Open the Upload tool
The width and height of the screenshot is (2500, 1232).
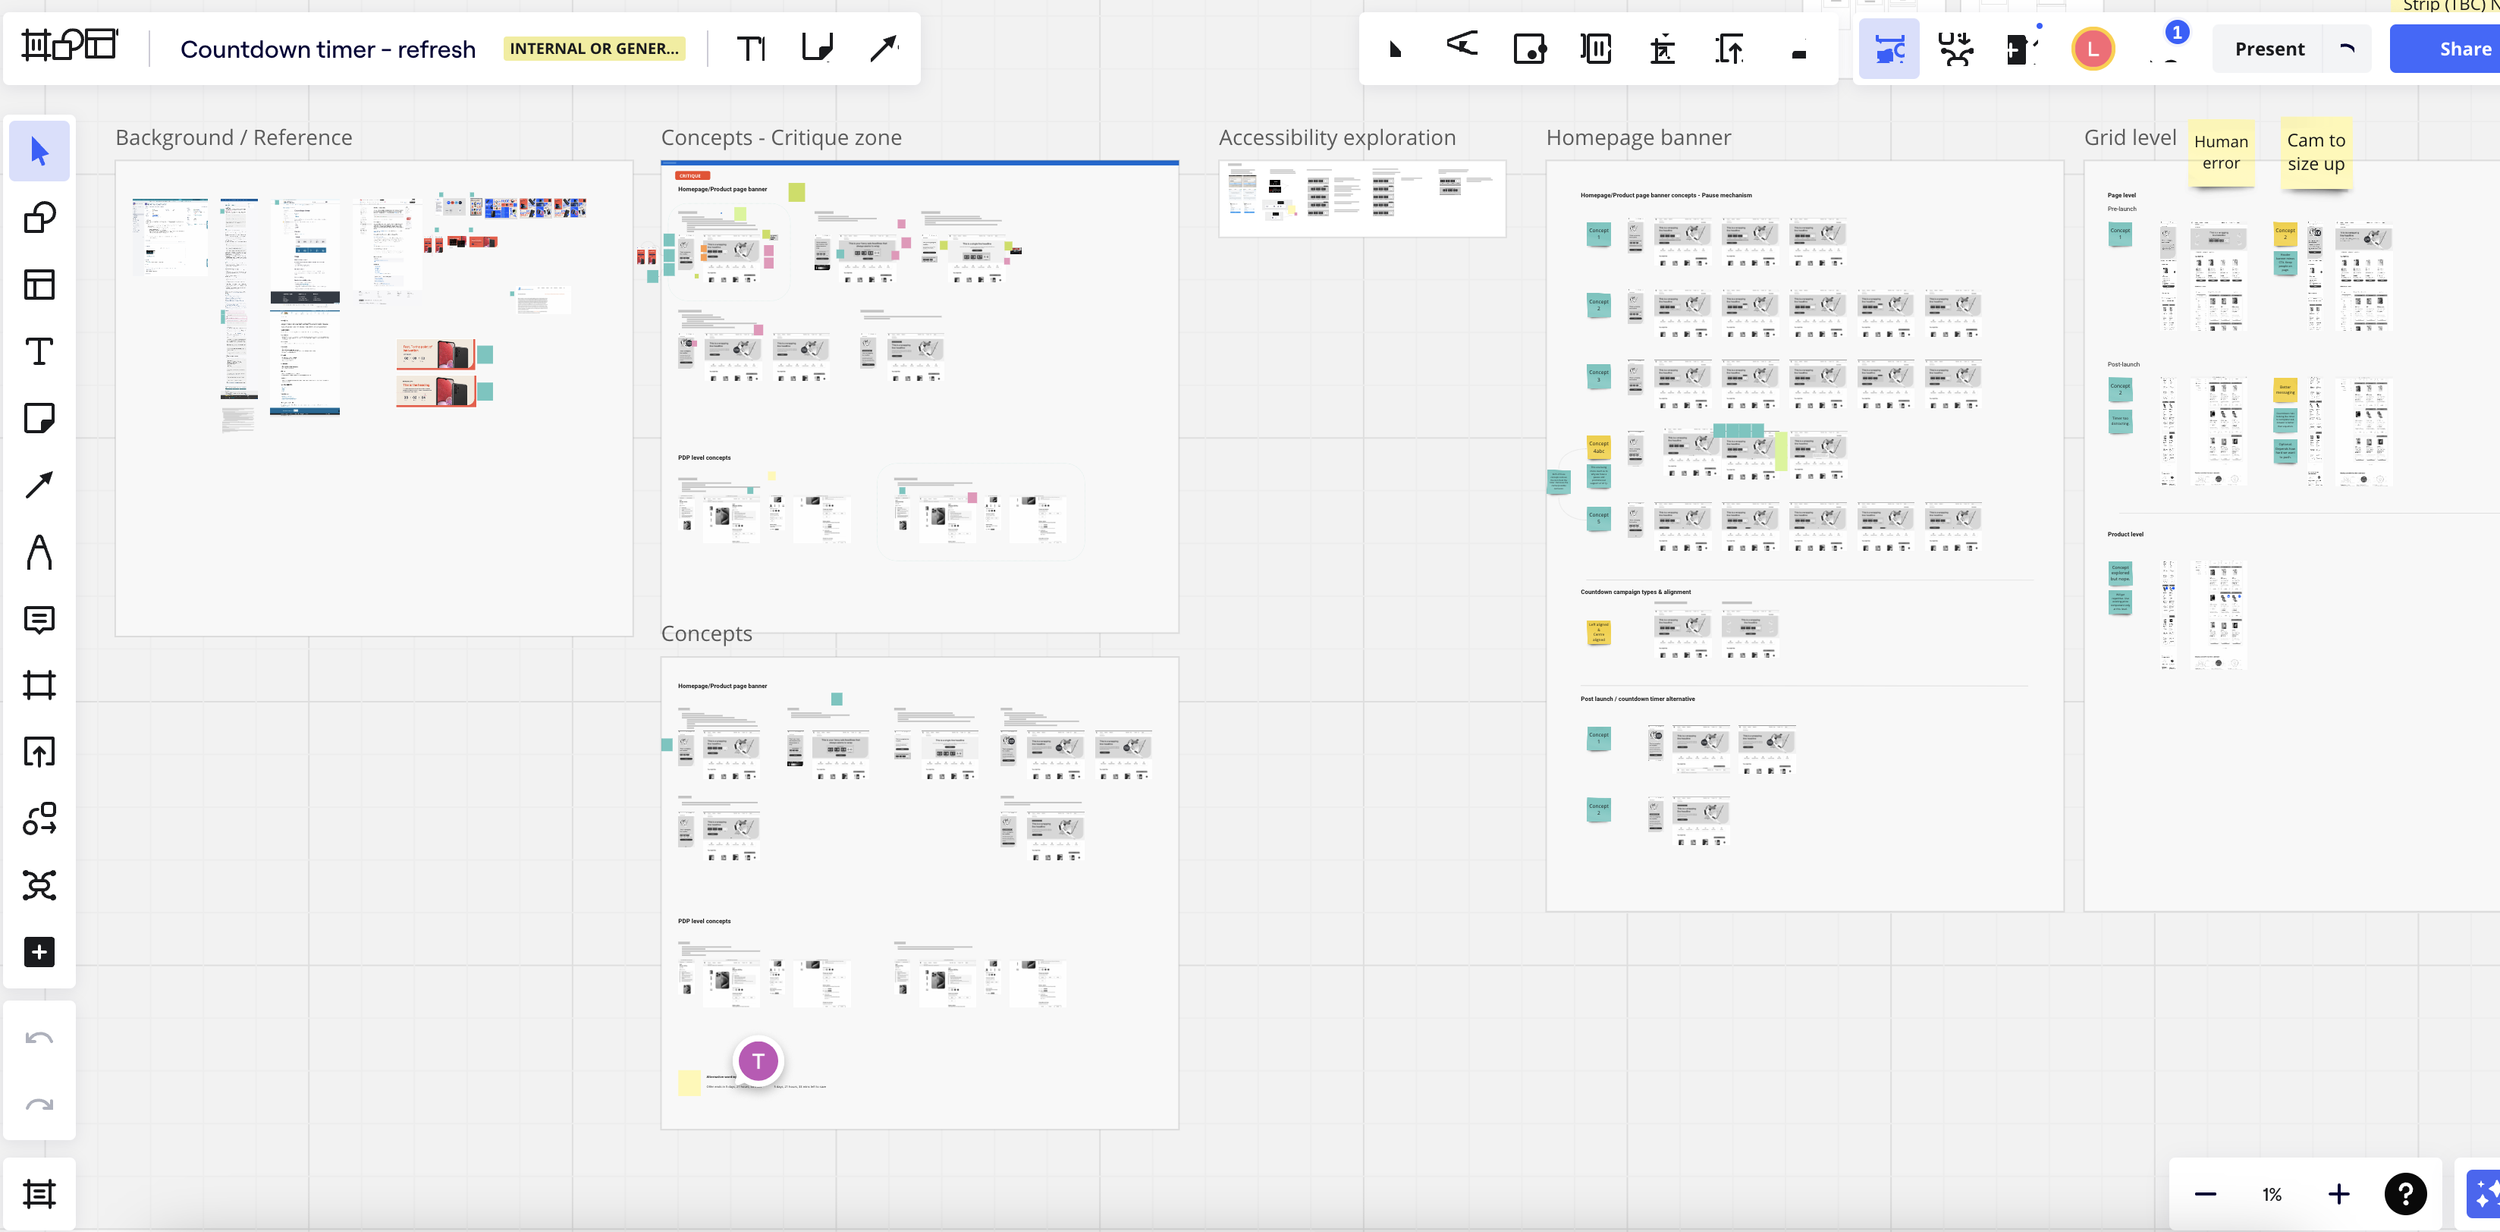click(39, 752)
